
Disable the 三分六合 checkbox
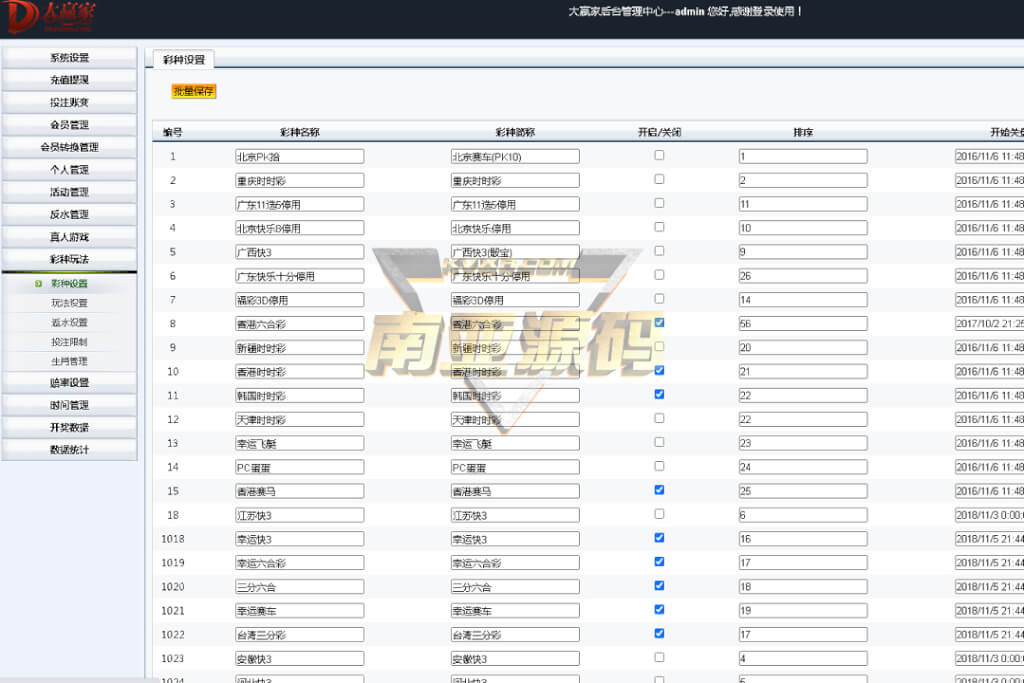coord(659,586)
